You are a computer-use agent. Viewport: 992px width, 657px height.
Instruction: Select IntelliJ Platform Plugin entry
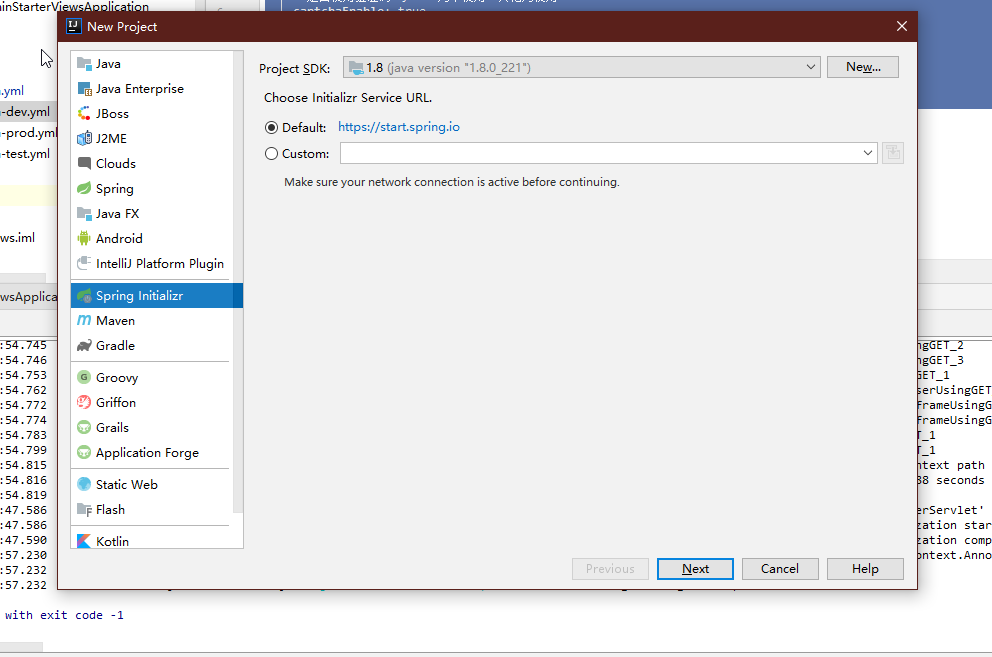[x=152, y=263]
